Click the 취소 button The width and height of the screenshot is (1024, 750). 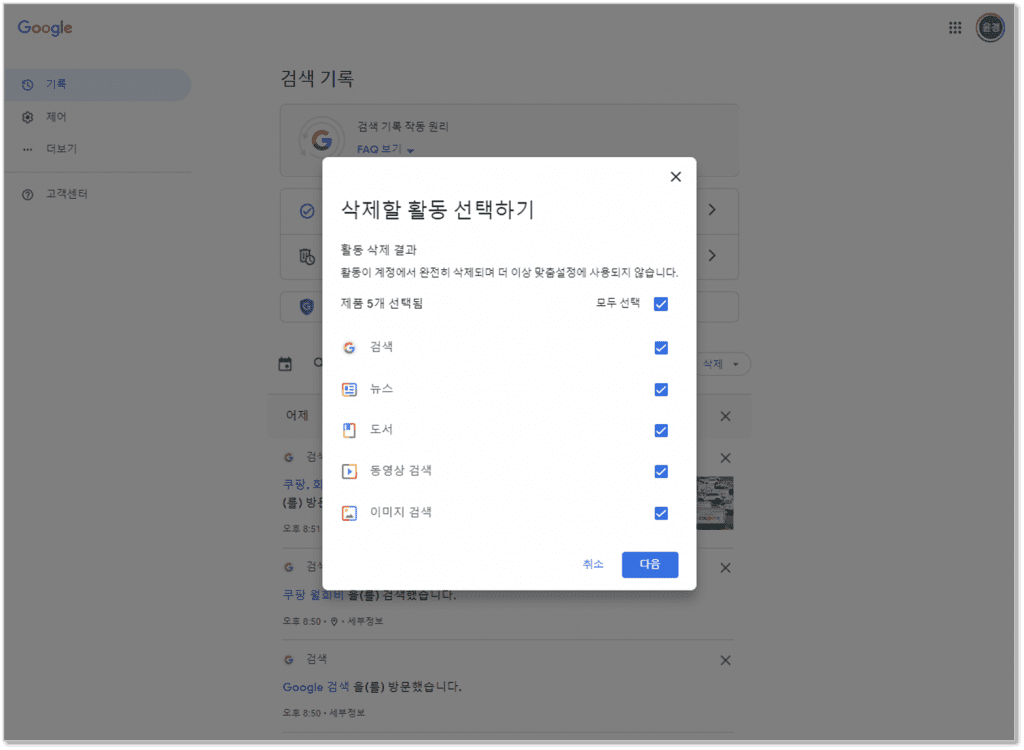(x=592, y=564)
